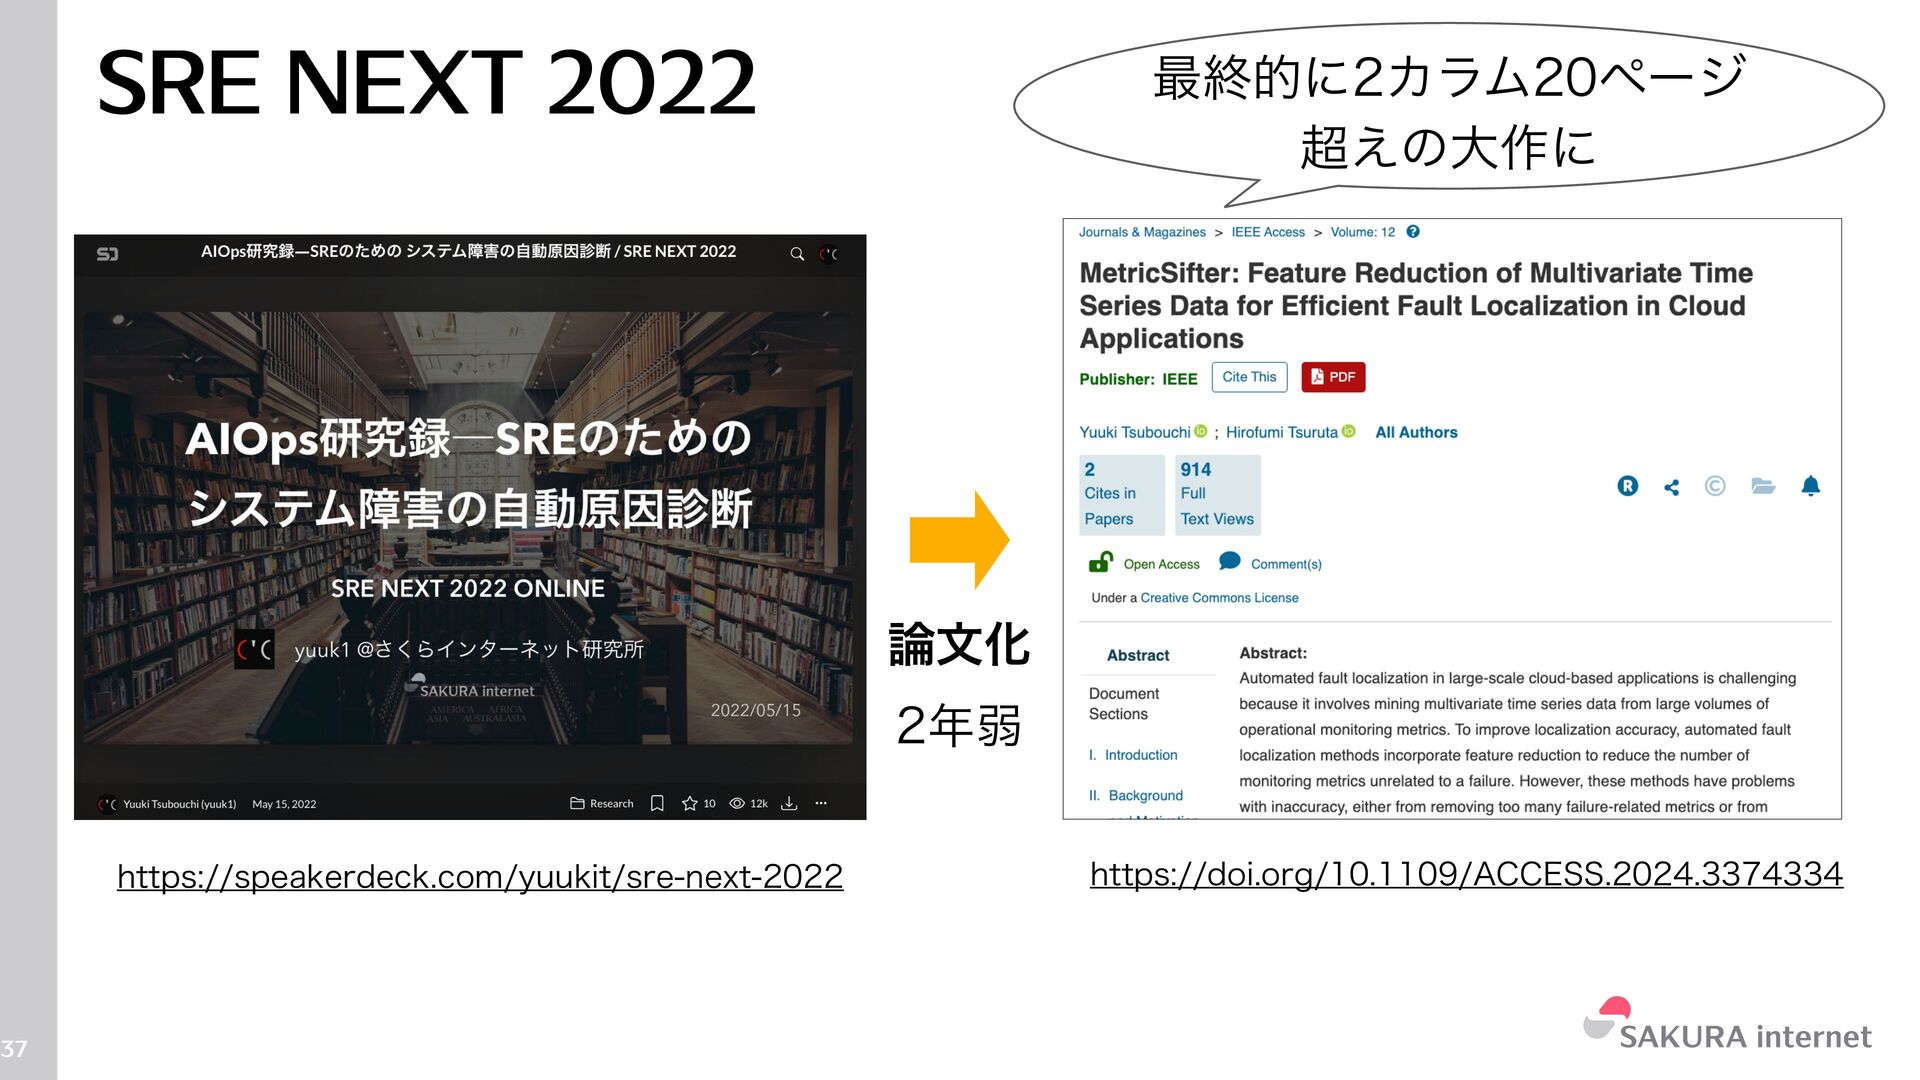Click the blue R rights icon

(x=1627, y=486)
